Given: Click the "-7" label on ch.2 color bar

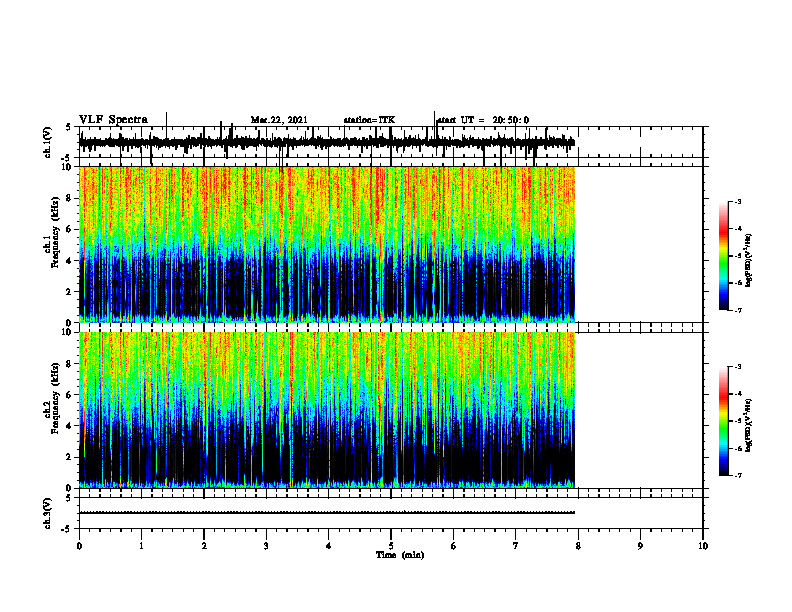Looking at the screenshot, I should [737, 476].
